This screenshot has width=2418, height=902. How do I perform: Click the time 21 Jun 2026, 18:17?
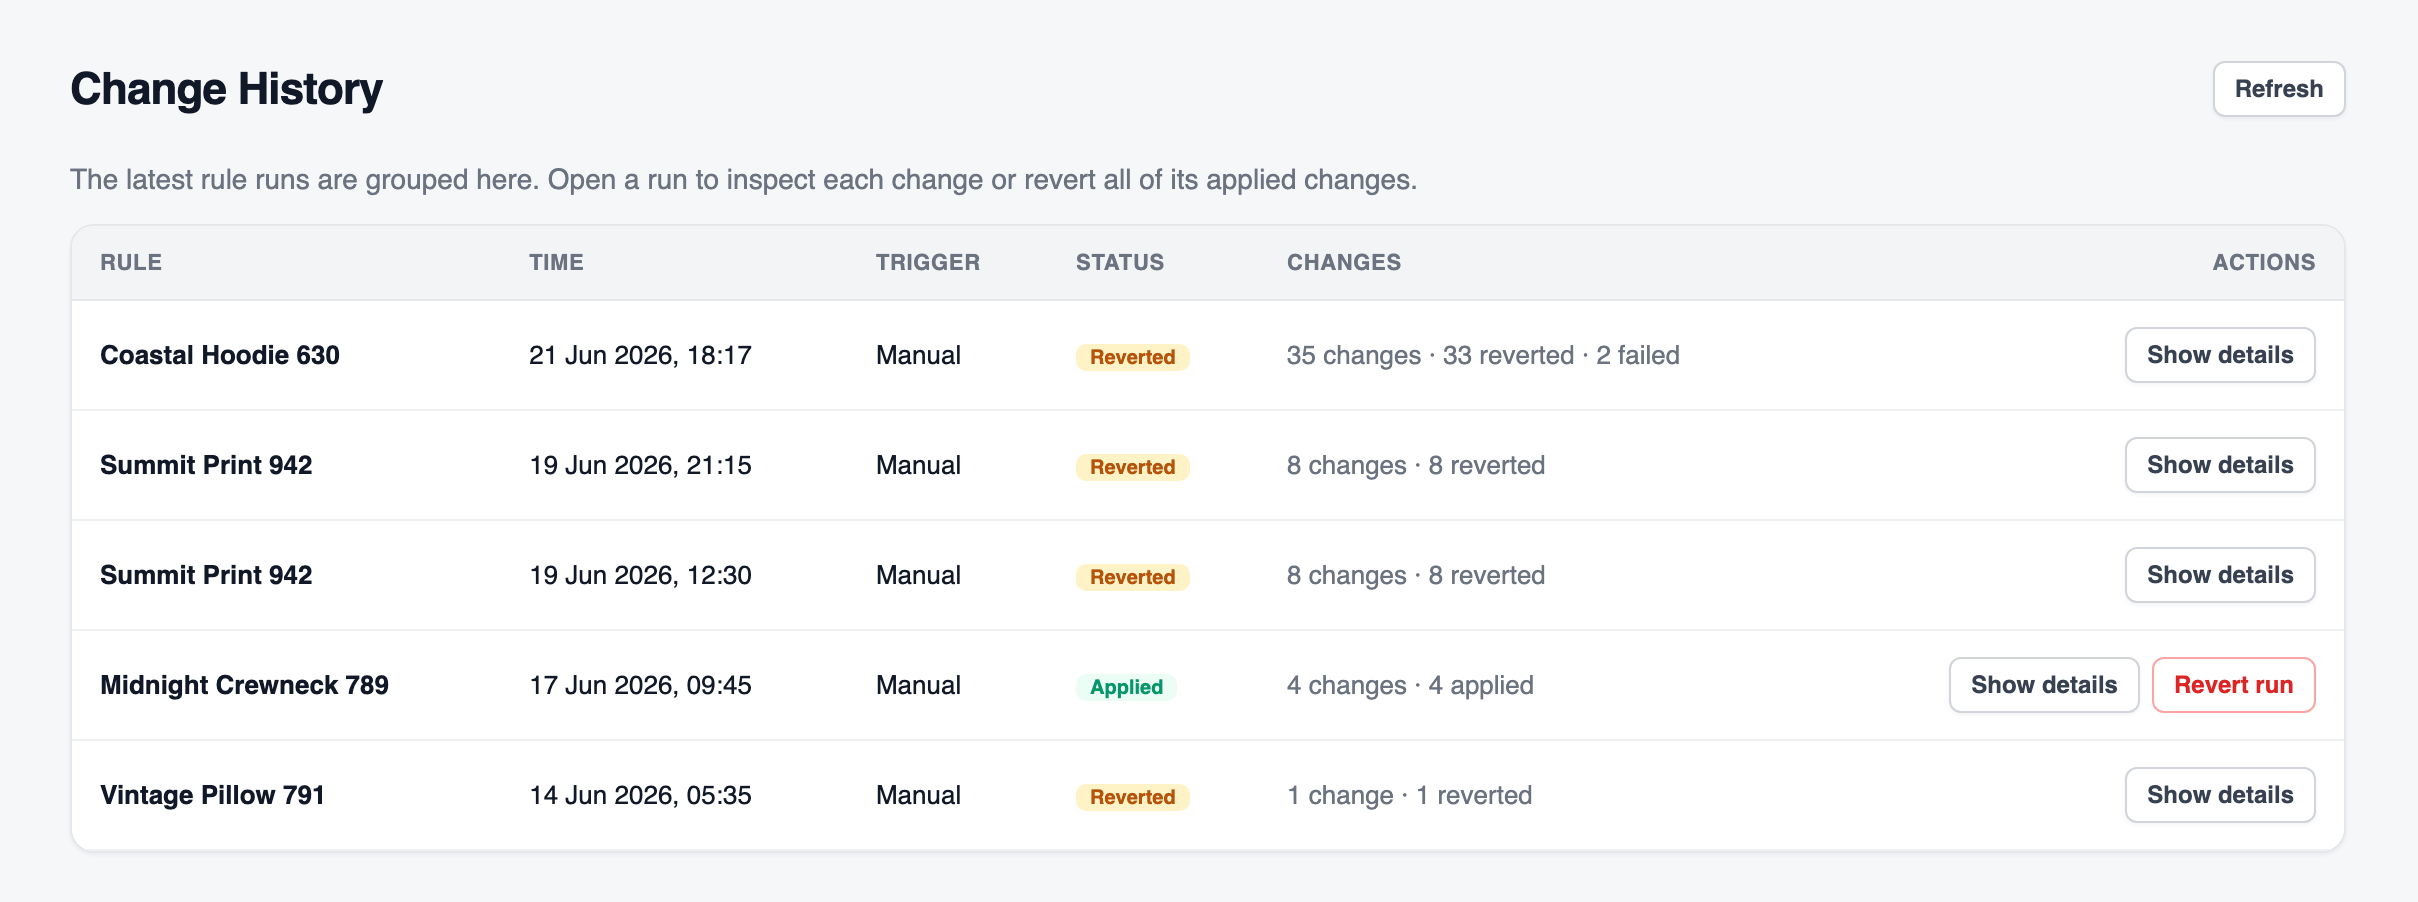coord(640,355)
